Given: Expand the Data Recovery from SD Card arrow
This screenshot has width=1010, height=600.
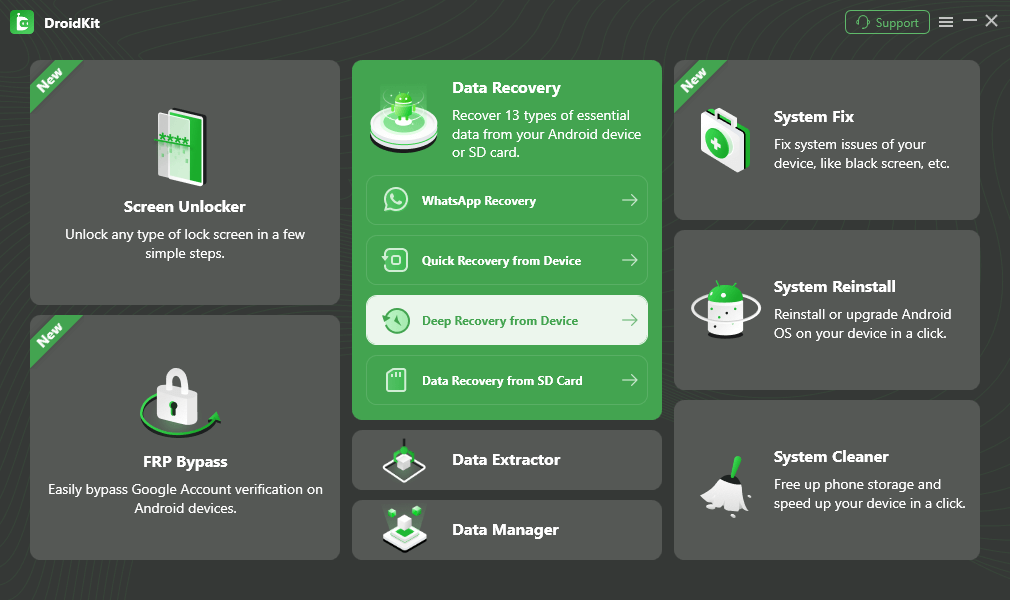Looking at the screenshot, I should point(631,380).
